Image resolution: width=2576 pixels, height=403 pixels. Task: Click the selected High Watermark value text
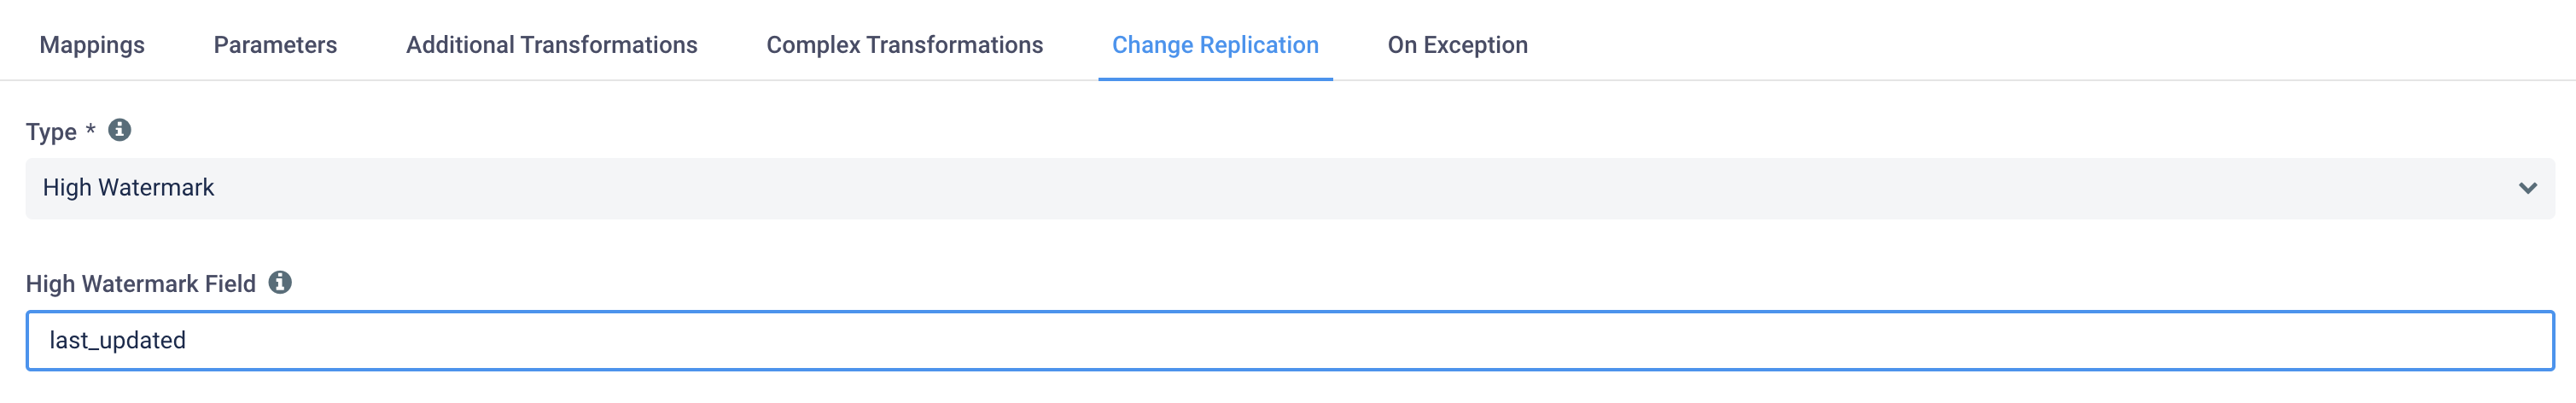coord(128,188)
